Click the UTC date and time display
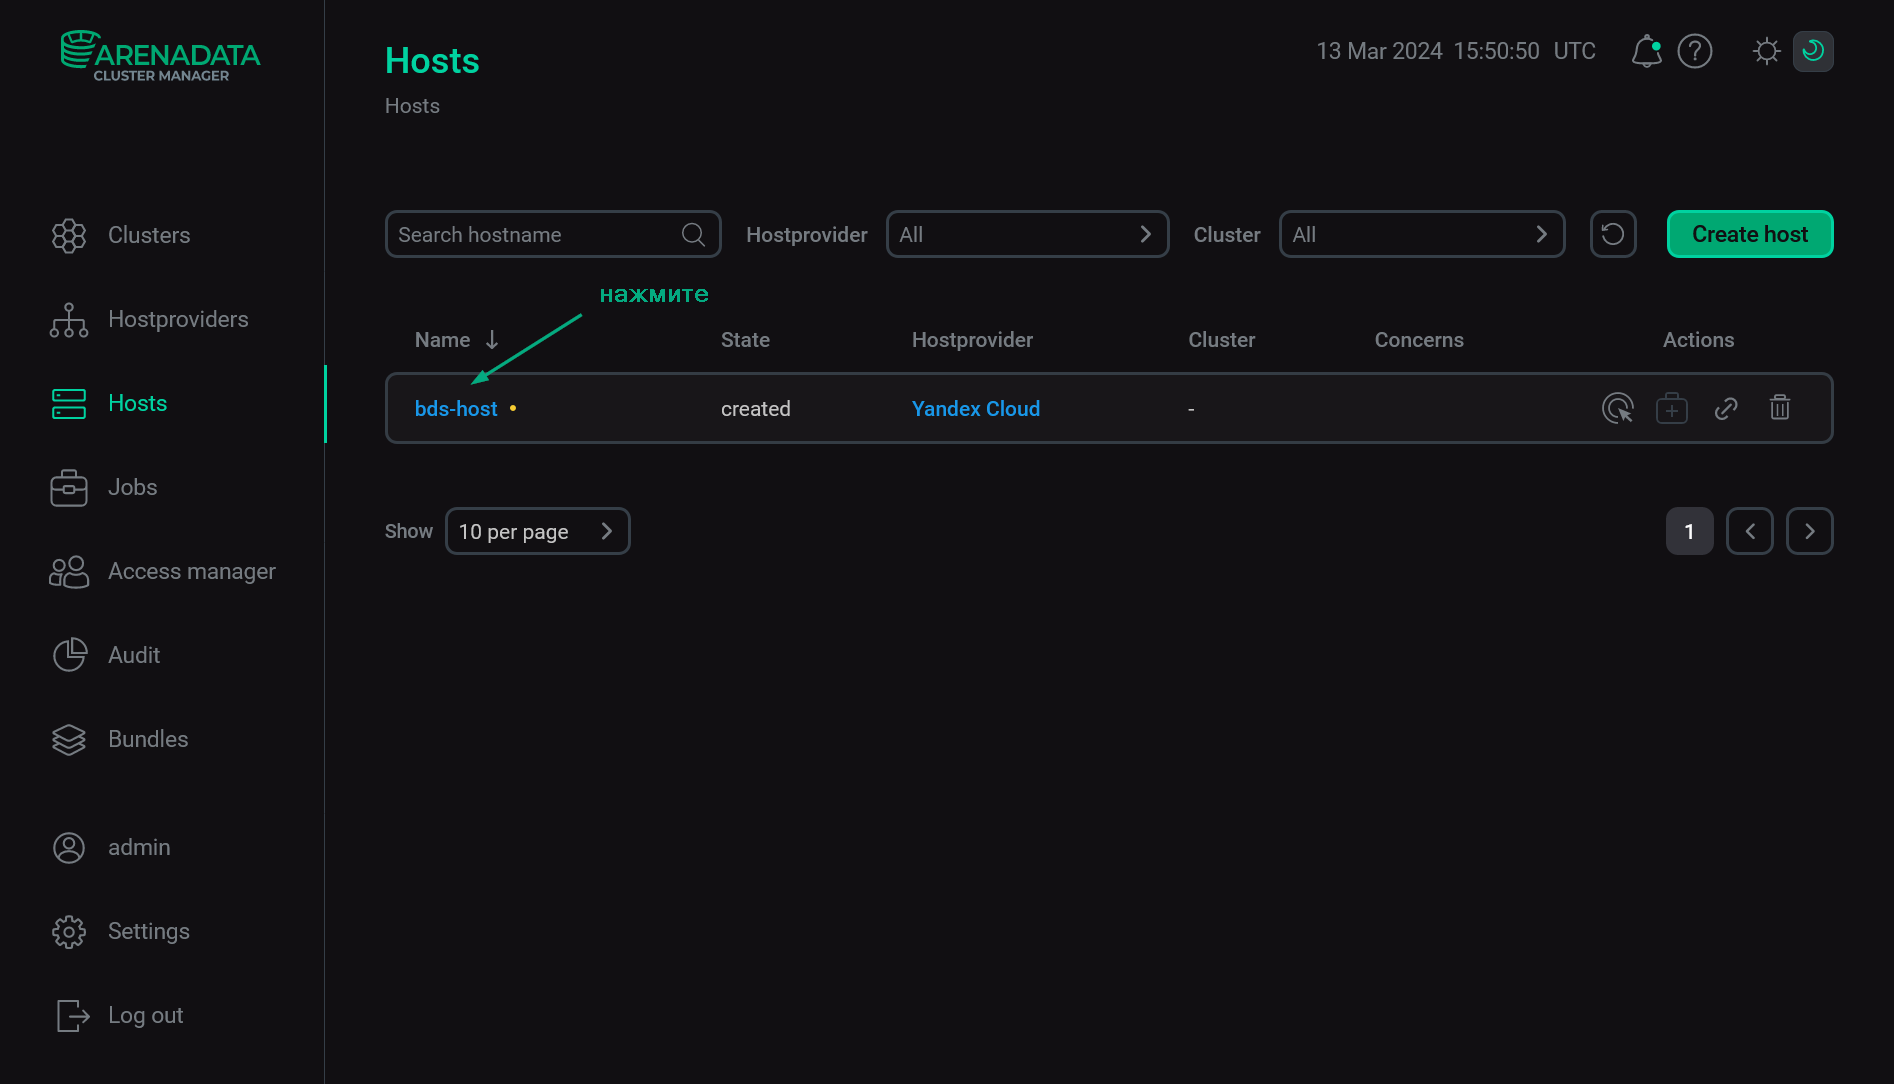Image resolution: width=1894 pixels, height=1084 pixels. pyautogui.click(x=1456, y=51)
